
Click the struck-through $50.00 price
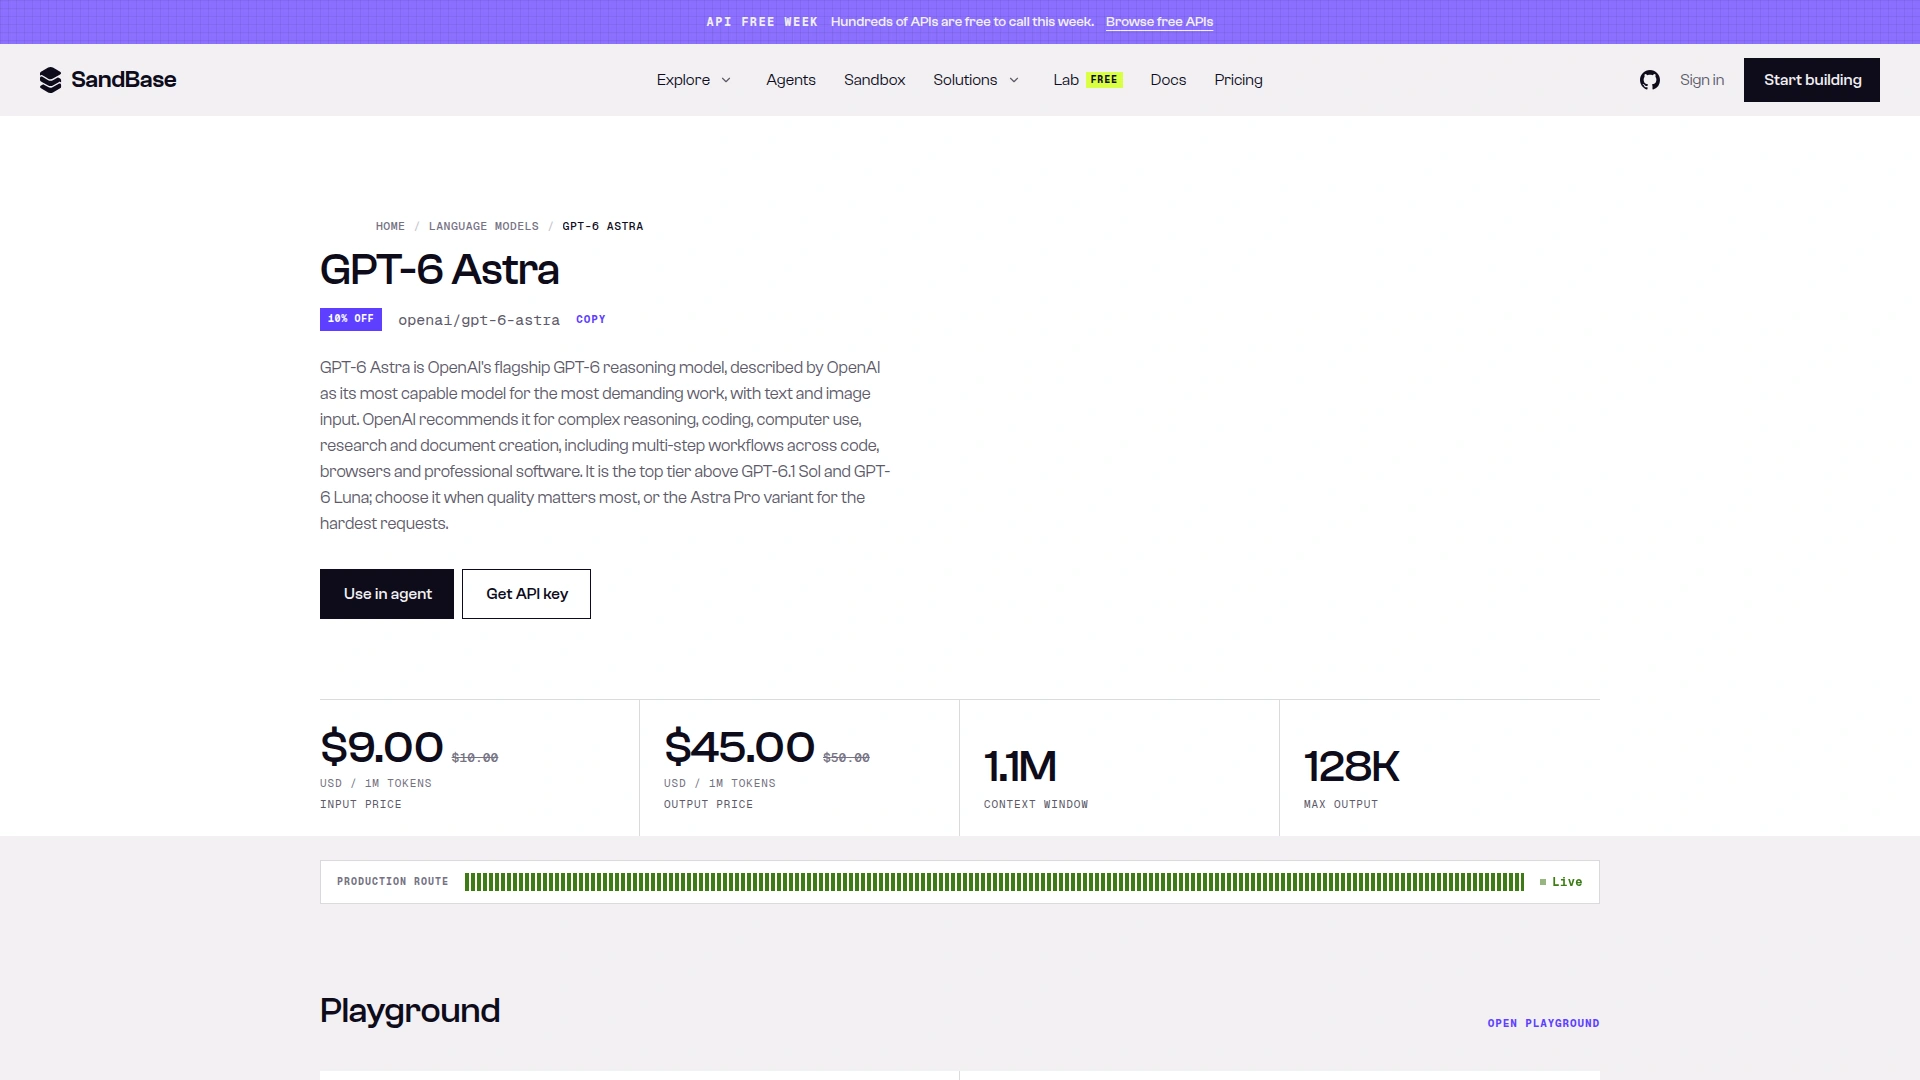coord(846,758)
